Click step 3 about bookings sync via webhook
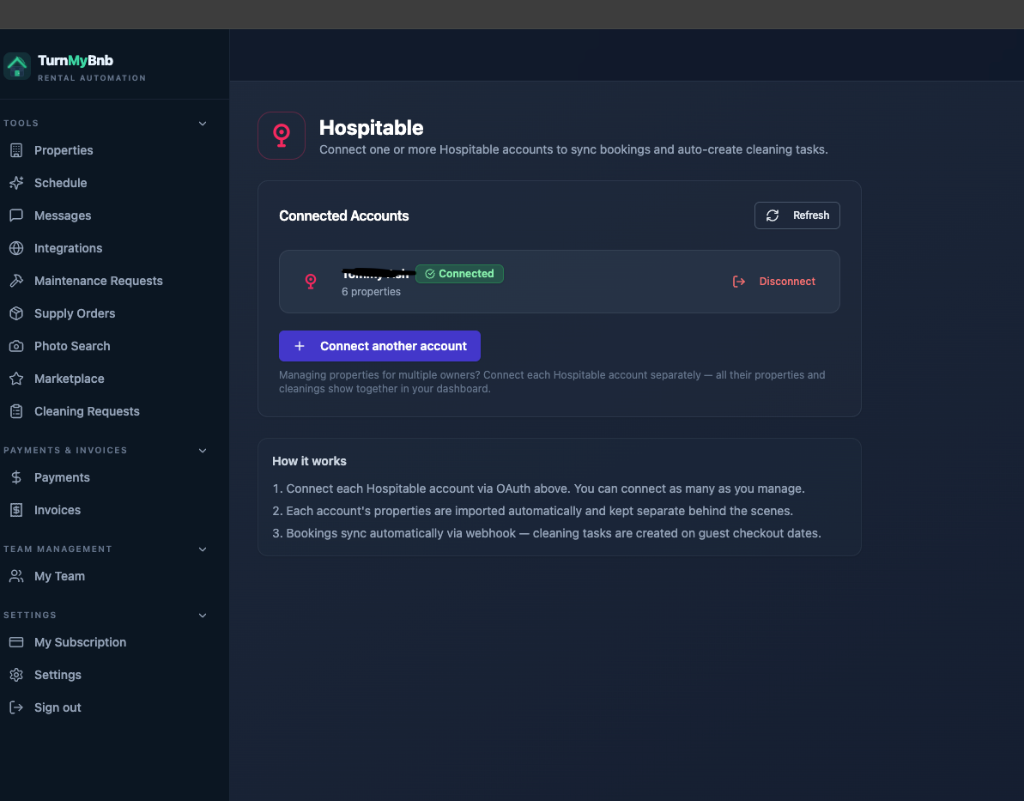 click(x=547, y=533)
